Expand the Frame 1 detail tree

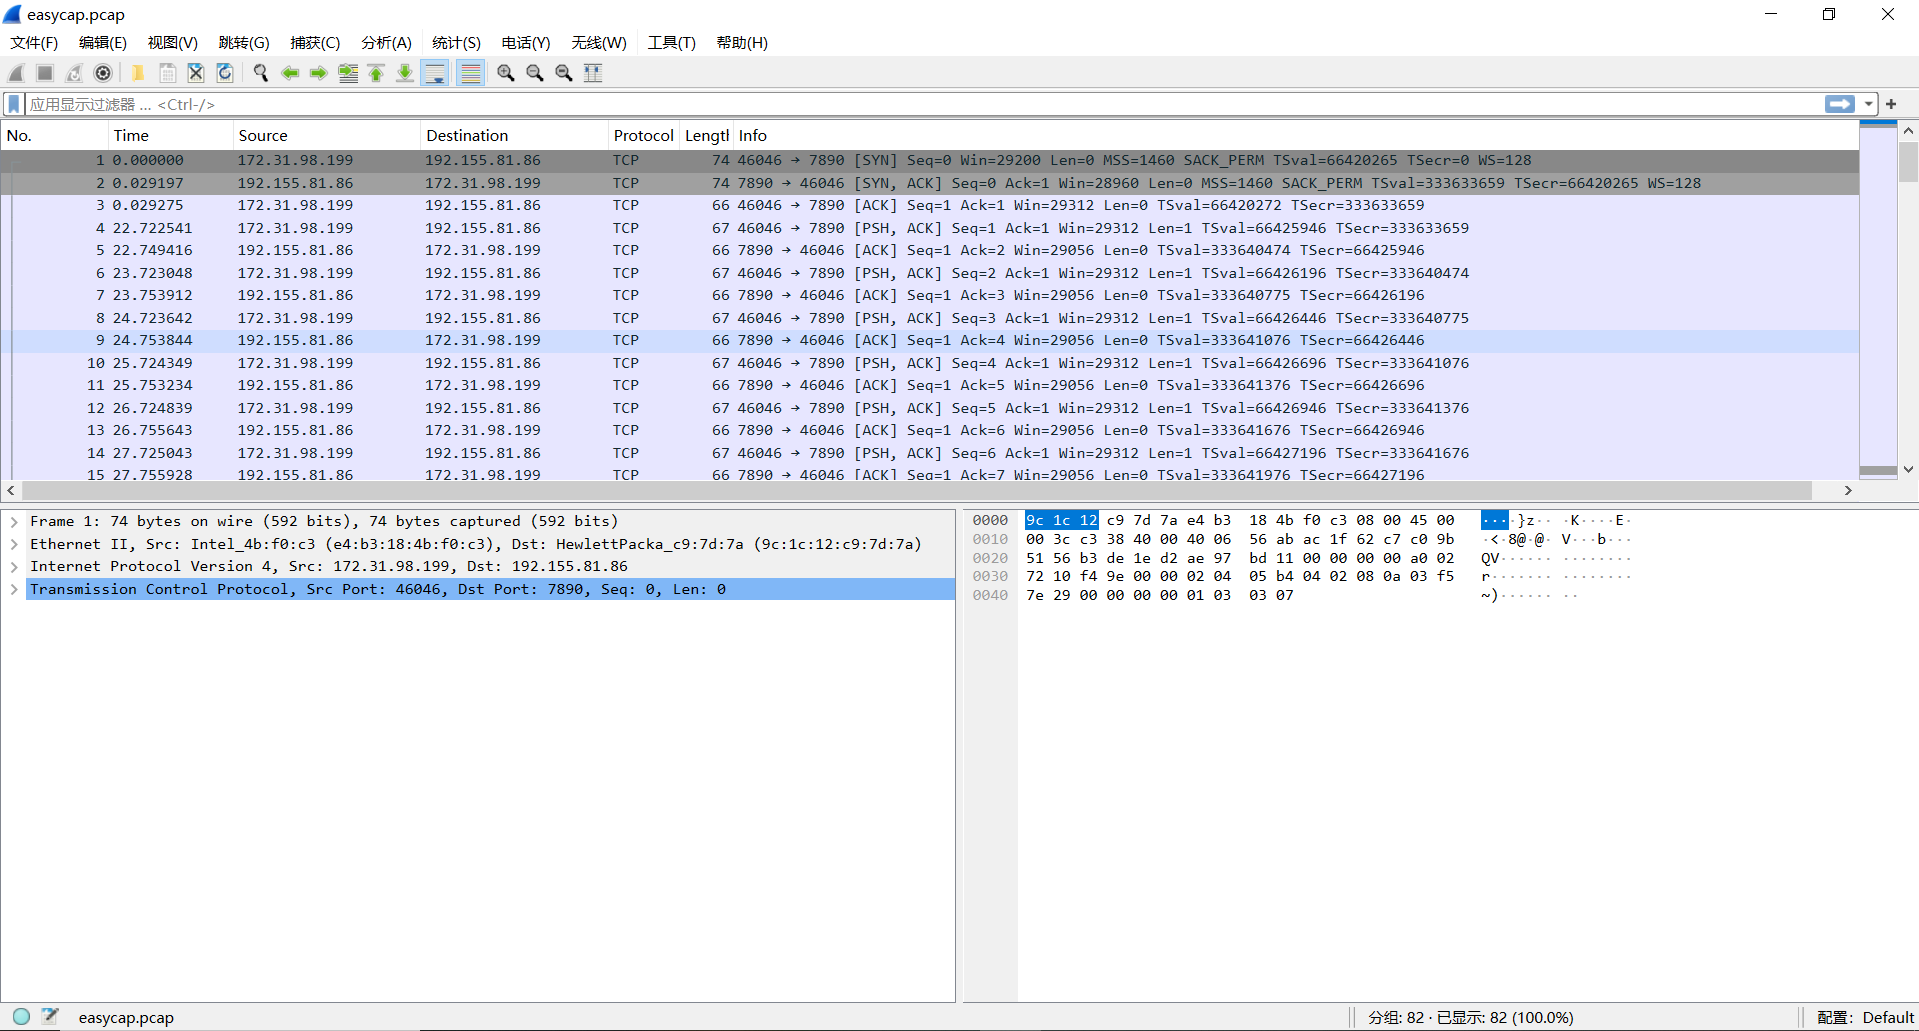[x=14, y=521]
